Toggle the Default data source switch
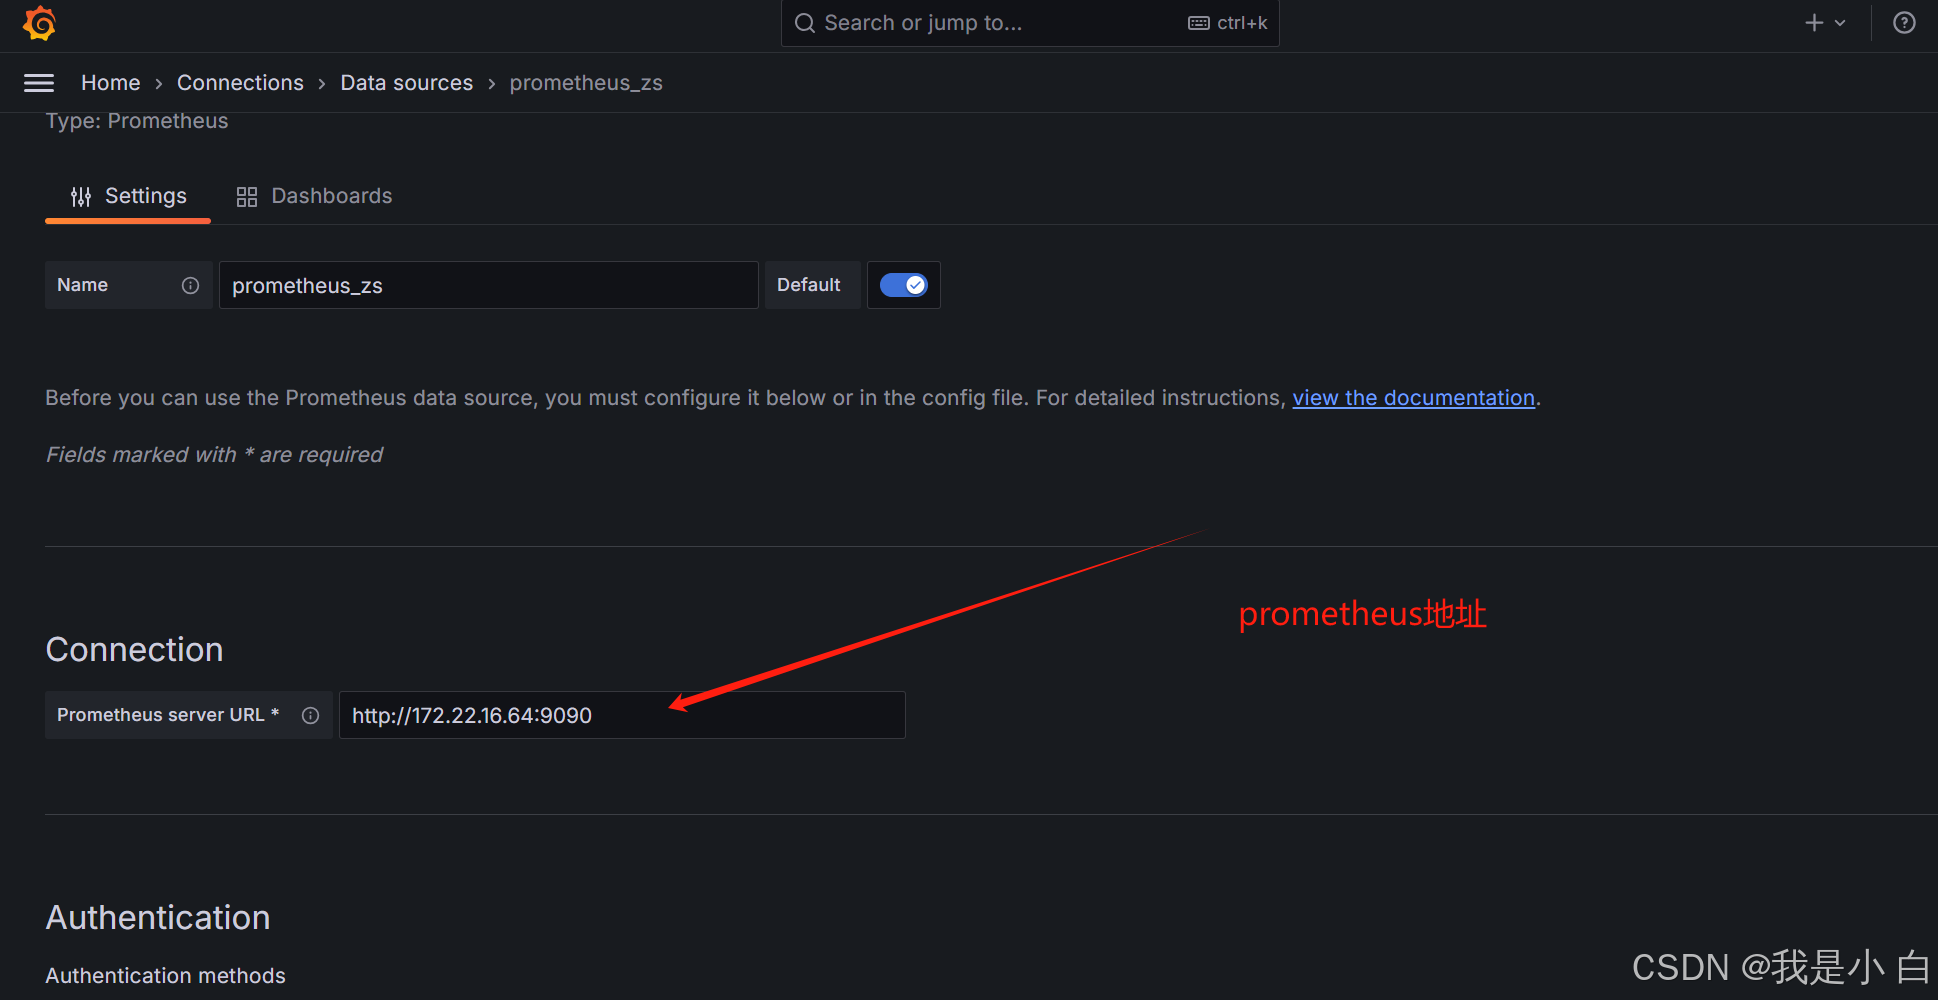Image resolution: width=1938 pixels, height=1000 pixels. point(903,285)
